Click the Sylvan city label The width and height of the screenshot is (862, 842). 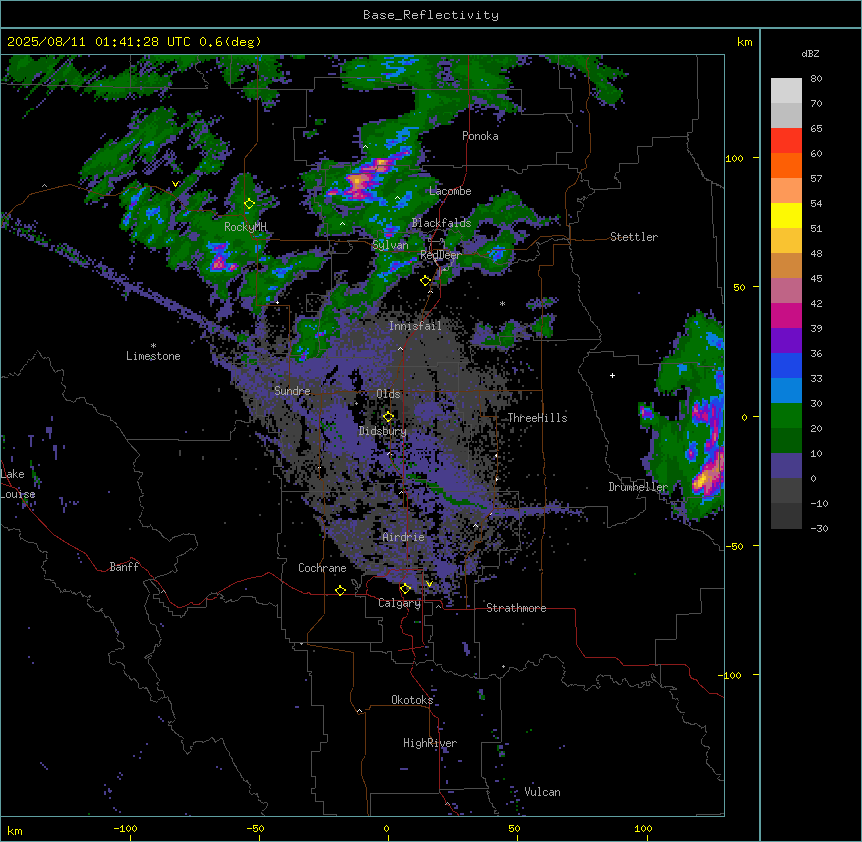point(390,245)
